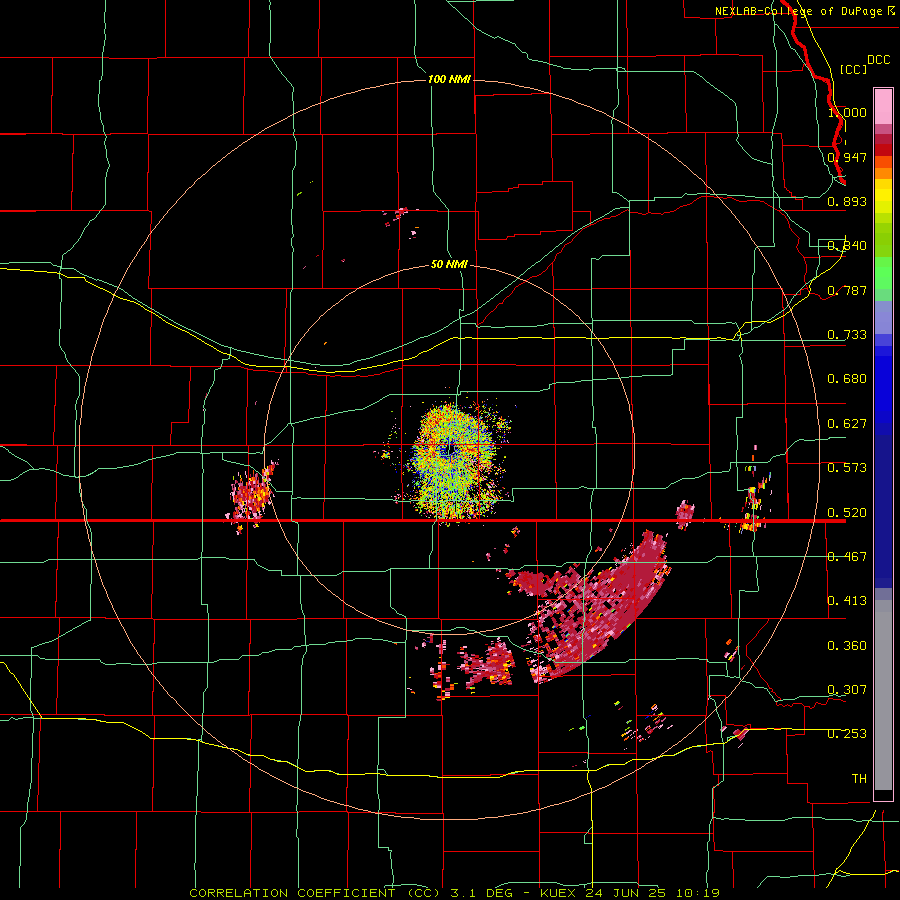Click the 0.627 scale value
This screenshot has width=900, height=900.
[x=847, y=424]
